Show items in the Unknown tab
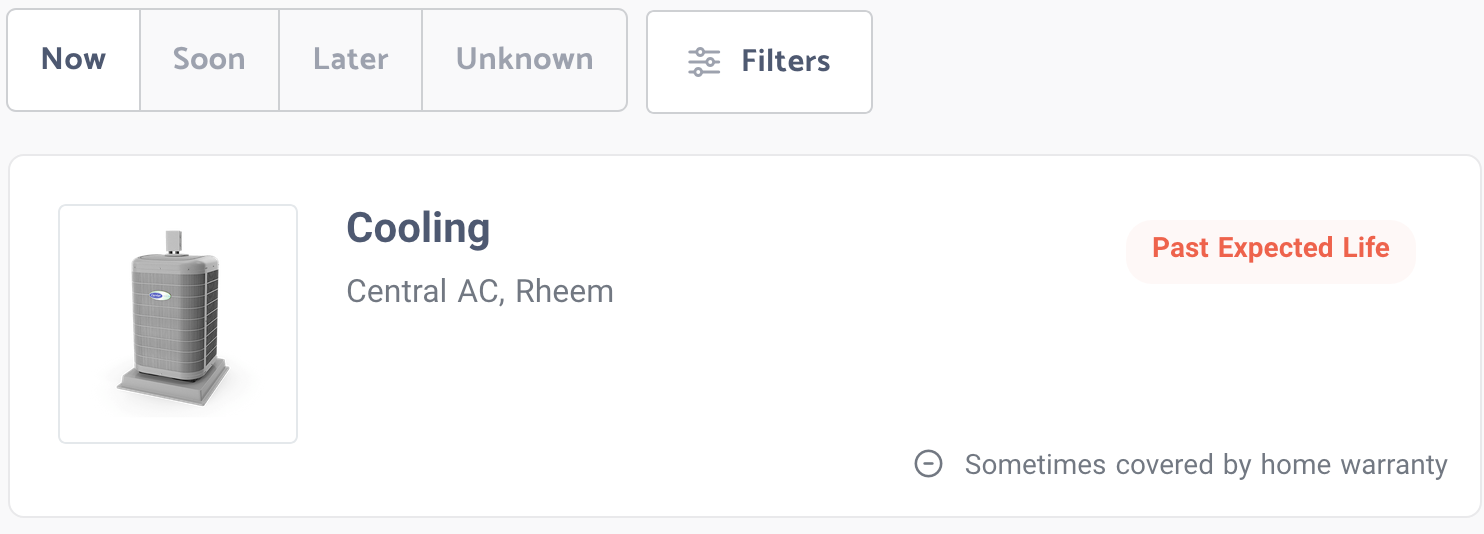This screenshot has height=534, width=1484. click(x=524, y=60)
